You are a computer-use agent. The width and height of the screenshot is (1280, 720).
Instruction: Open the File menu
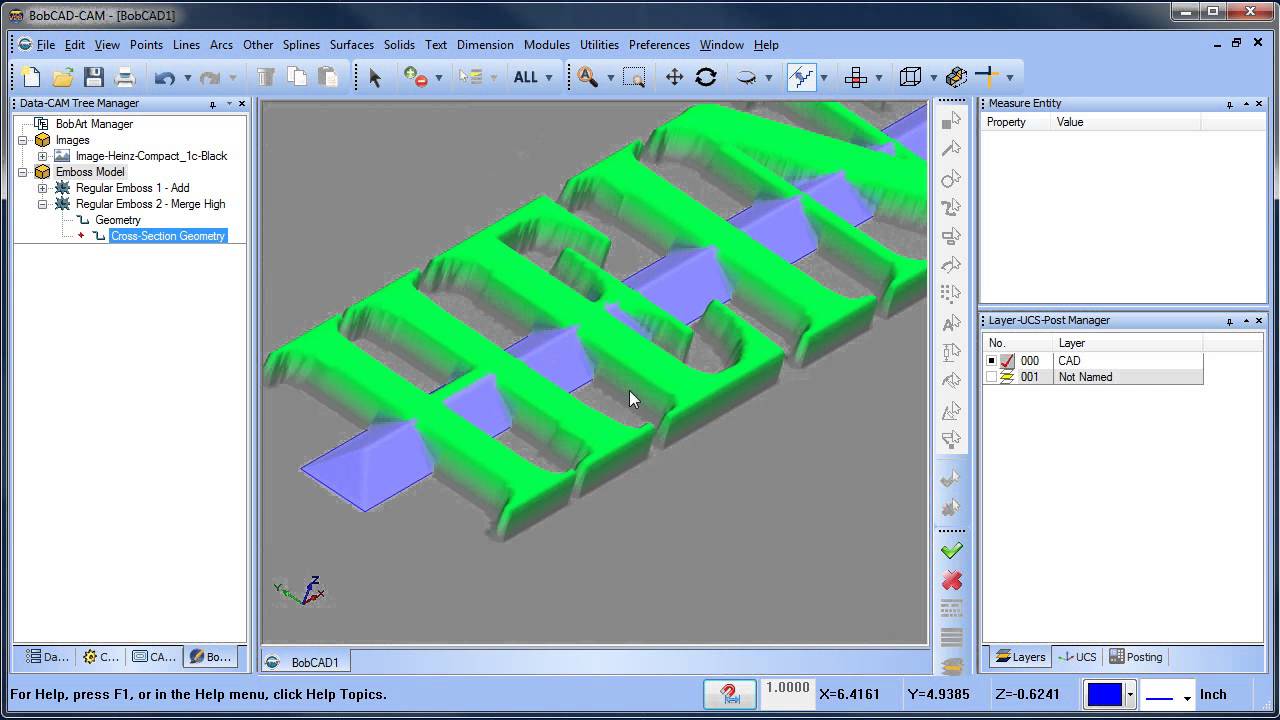(46, 45)
